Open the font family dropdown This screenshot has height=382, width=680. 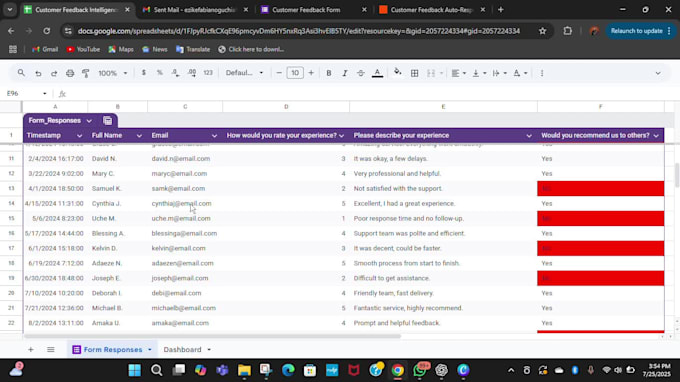[x=244, y=73]
